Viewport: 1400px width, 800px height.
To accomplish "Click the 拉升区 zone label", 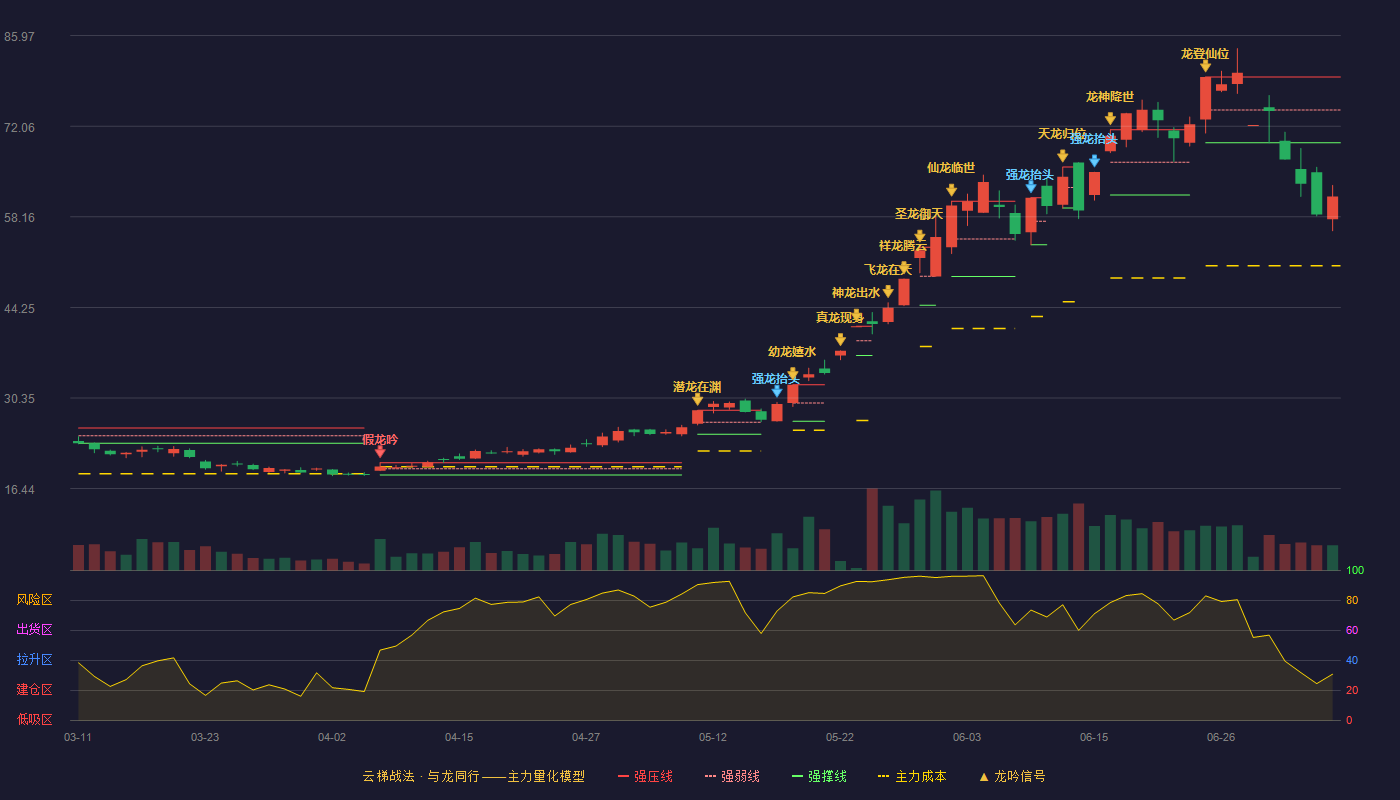I will [35, 660].
